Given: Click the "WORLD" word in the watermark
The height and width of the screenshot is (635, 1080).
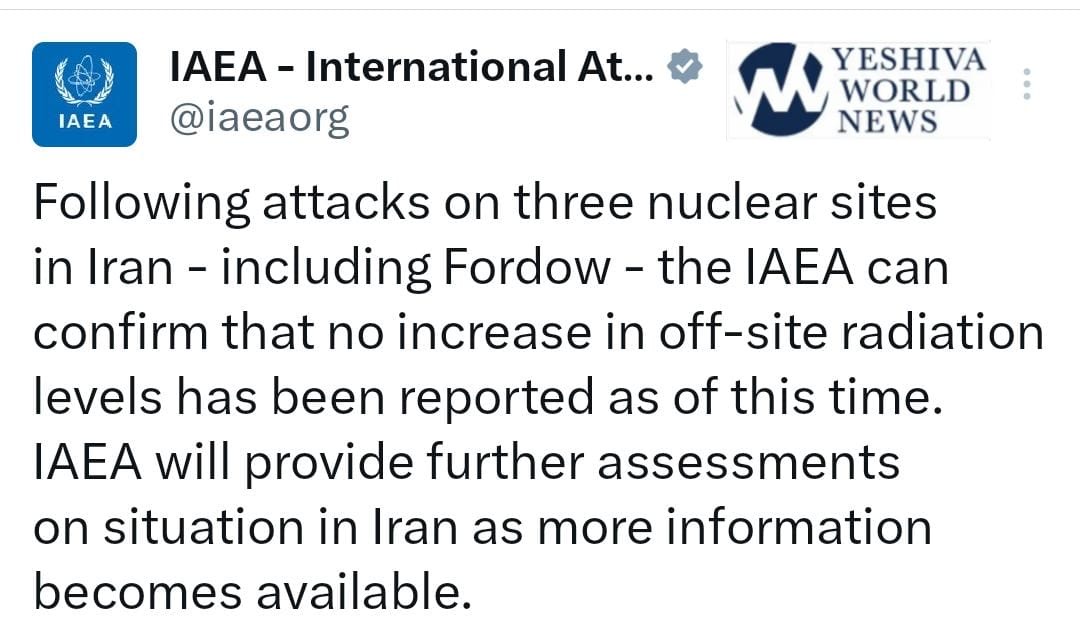Looking at the screenshot, I should [x=906, y=90].
